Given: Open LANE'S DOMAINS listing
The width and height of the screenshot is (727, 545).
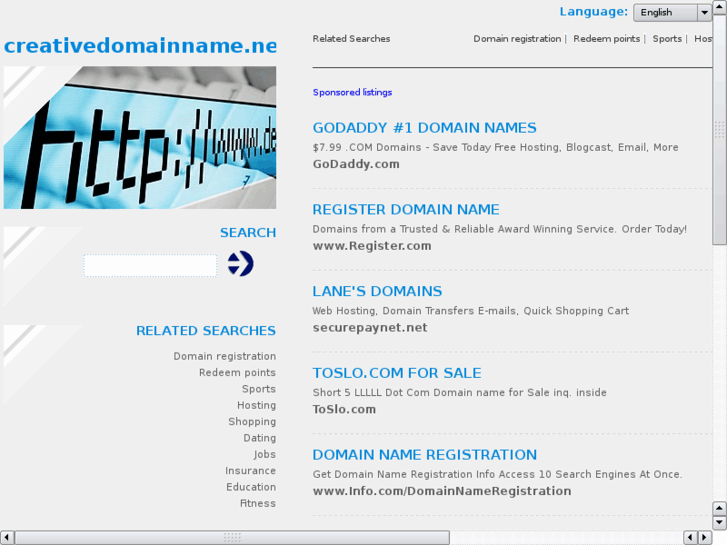Looking at the screenshot, I should [x=377, y=291].
